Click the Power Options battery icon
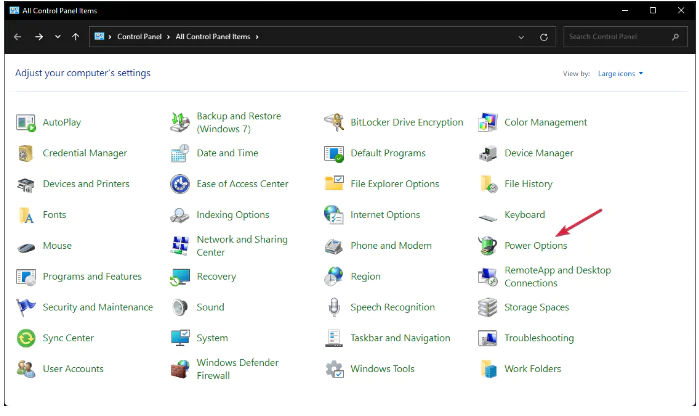 [x=488, y=246]
